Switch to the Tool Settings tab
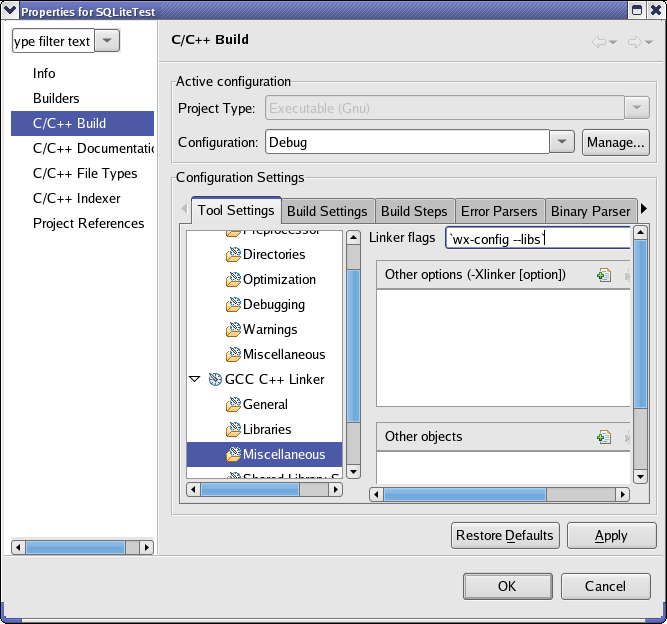Image resolution: width=667 pixels, height=624 pixels. click(236, 210)
